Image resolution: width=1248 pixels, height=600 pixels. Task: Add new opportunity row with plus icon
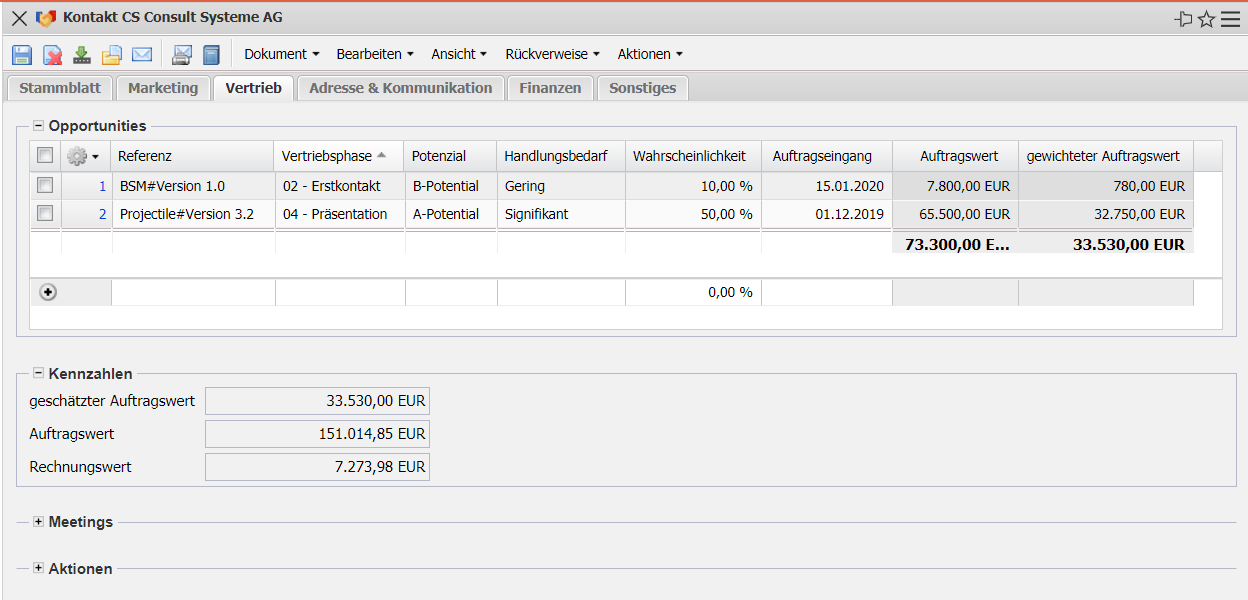(47, 292)
